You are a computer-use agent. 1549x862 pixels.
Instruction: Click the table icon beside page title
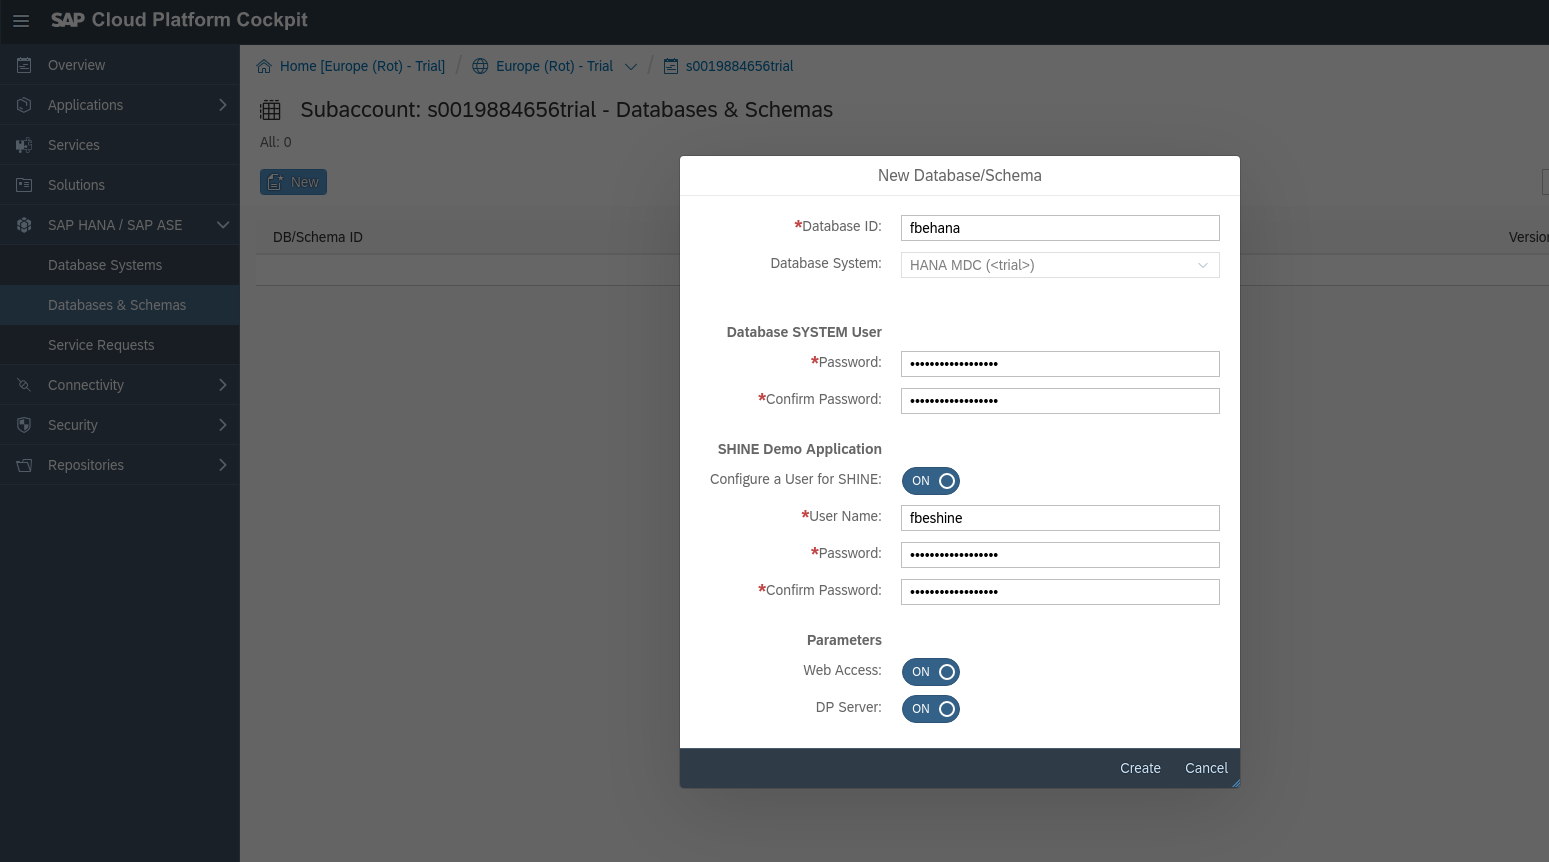point(271,110)
